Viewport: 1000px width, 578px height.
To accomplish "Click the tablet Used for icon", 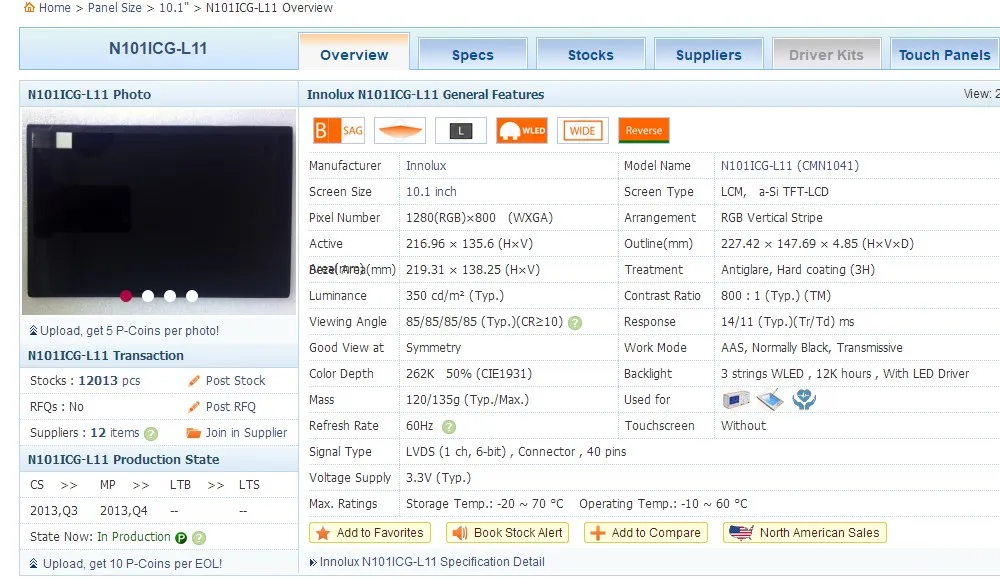I will pos(770,400).
